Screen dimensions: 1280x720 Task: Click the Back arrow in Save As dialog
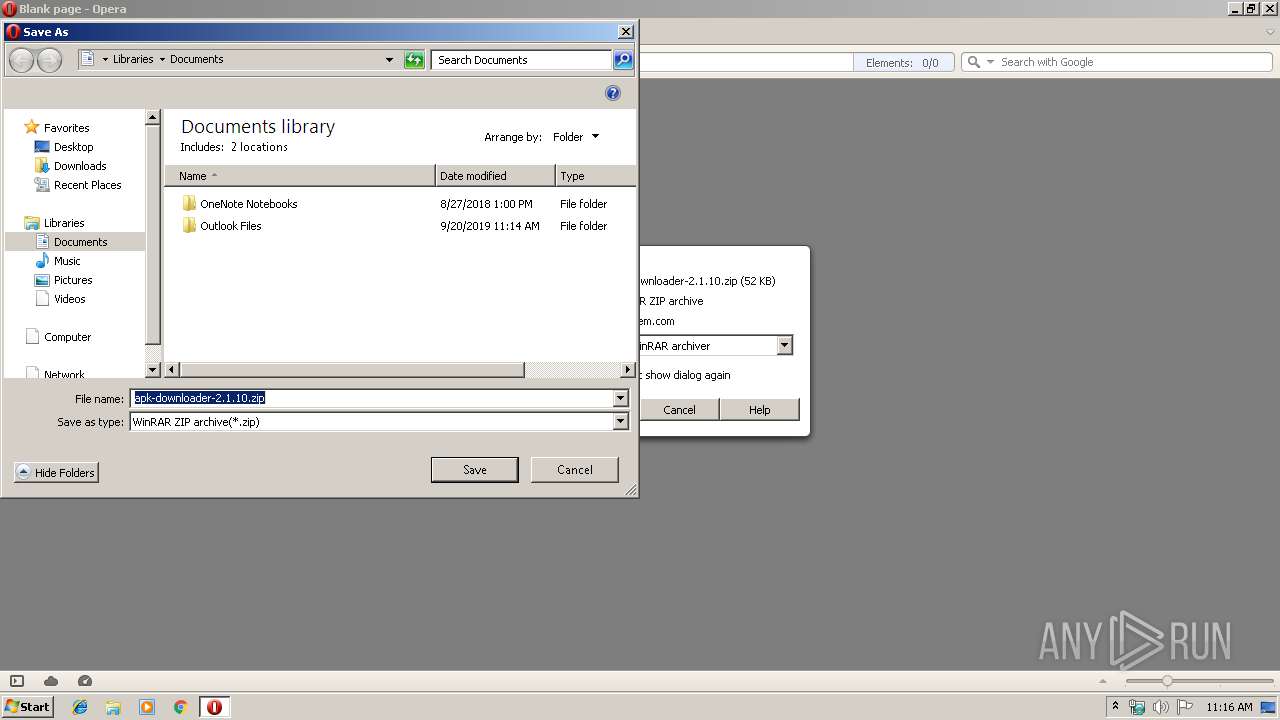point(21,60)
